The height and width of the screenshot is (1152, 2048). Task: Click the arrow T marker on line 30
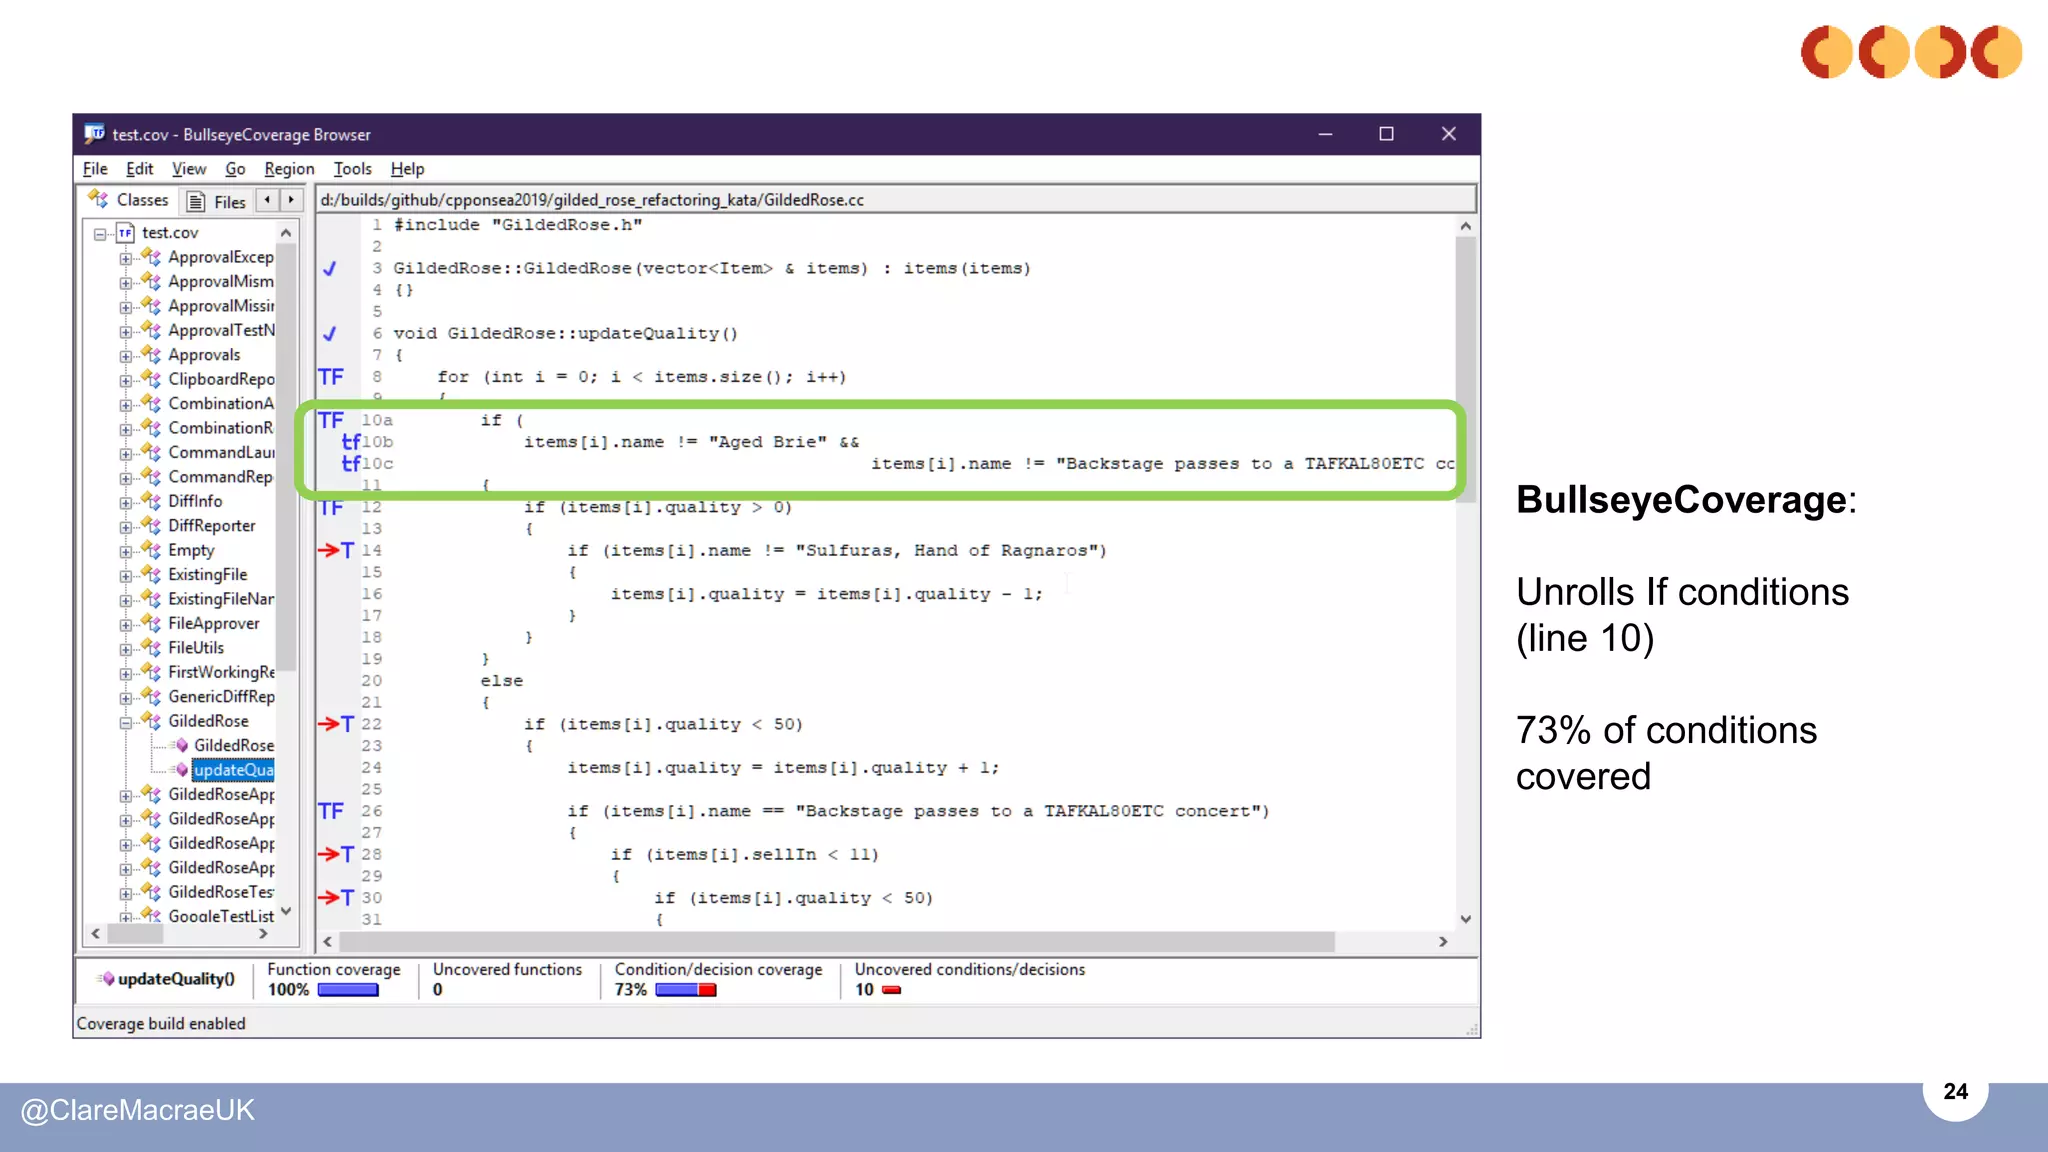[x=336, y=897]
